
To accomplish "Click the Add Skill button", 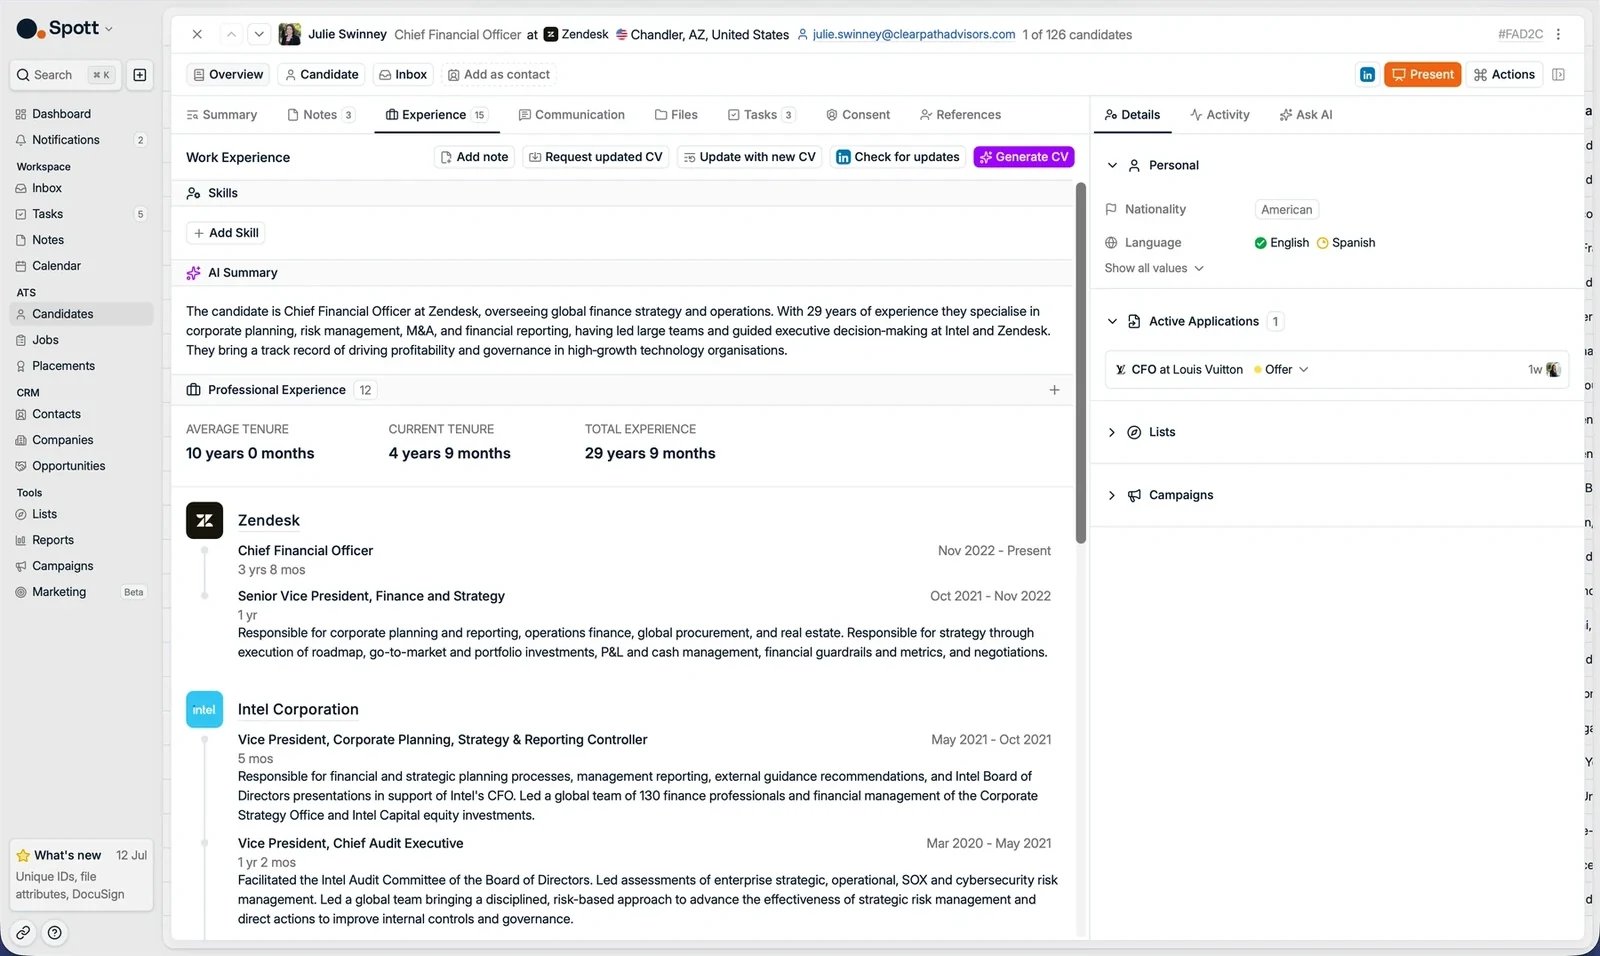I will point(226,233).
